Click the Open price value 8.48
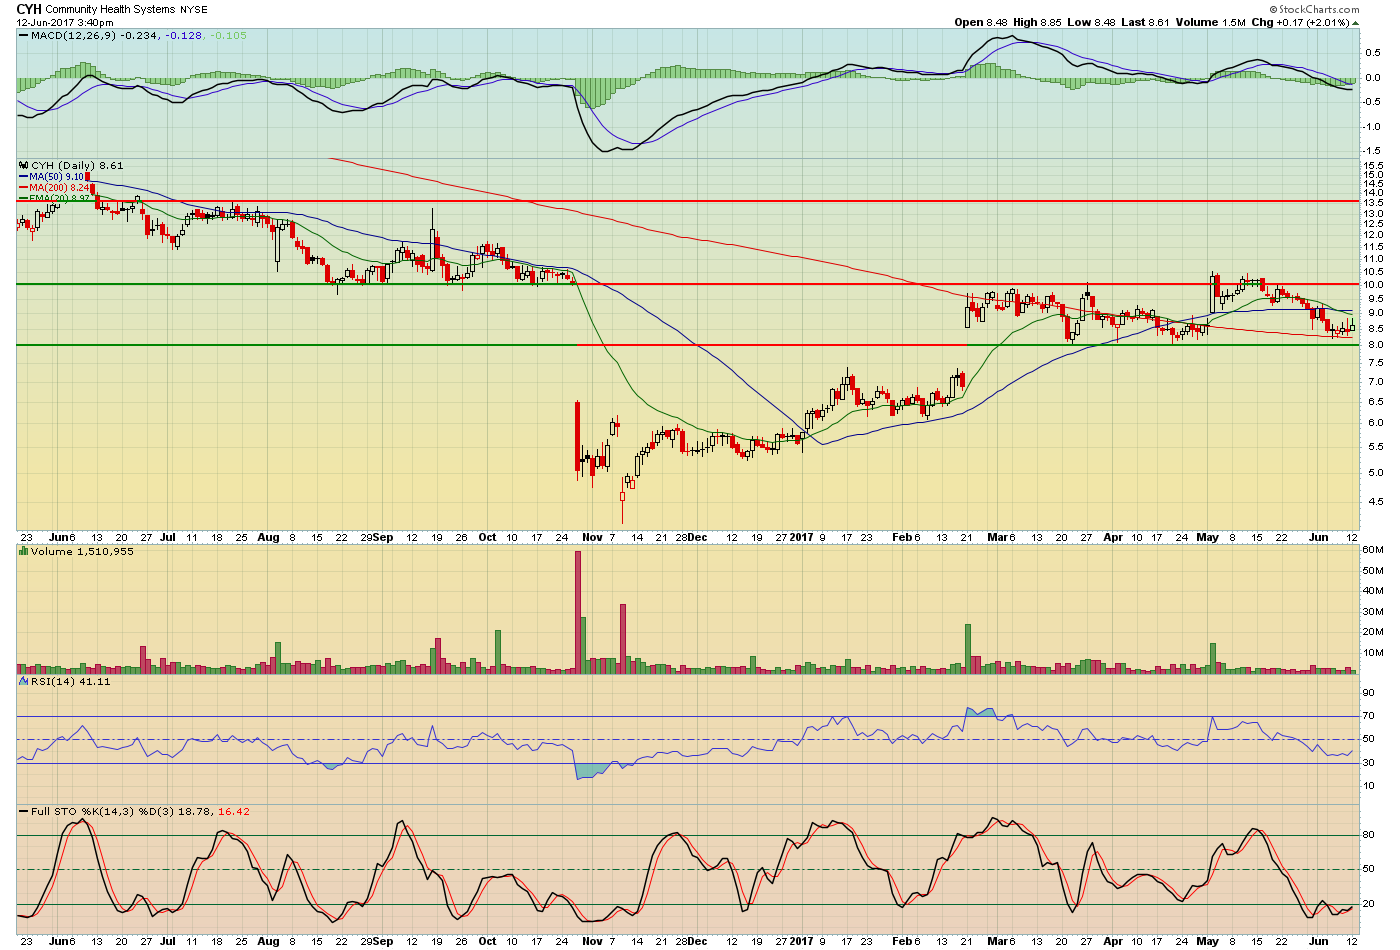 (997, 22)
